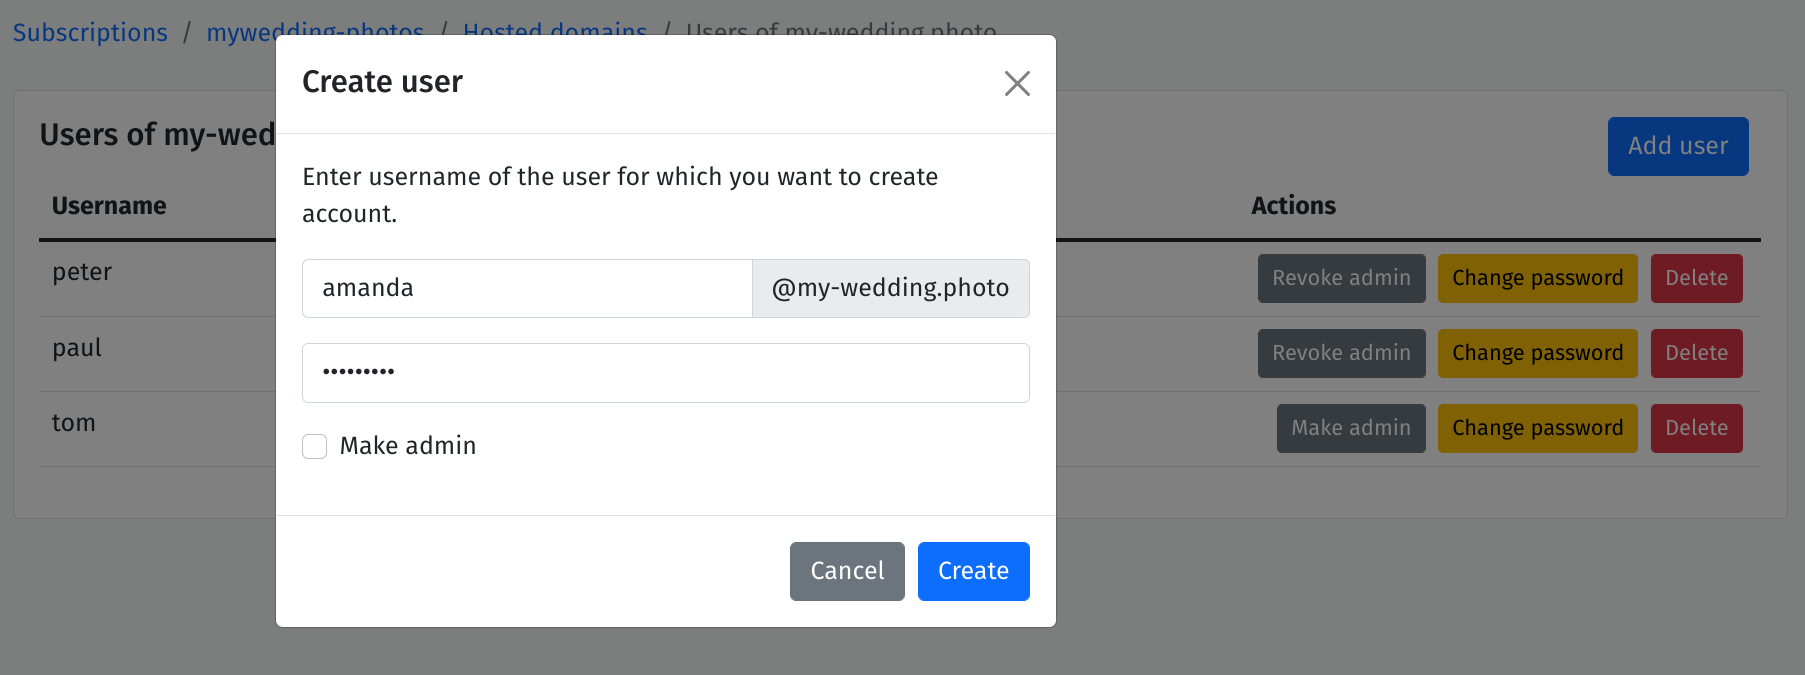Screen dimensions: 1805x675
Task: Change password for tom
Action: tap(1537, 428)
